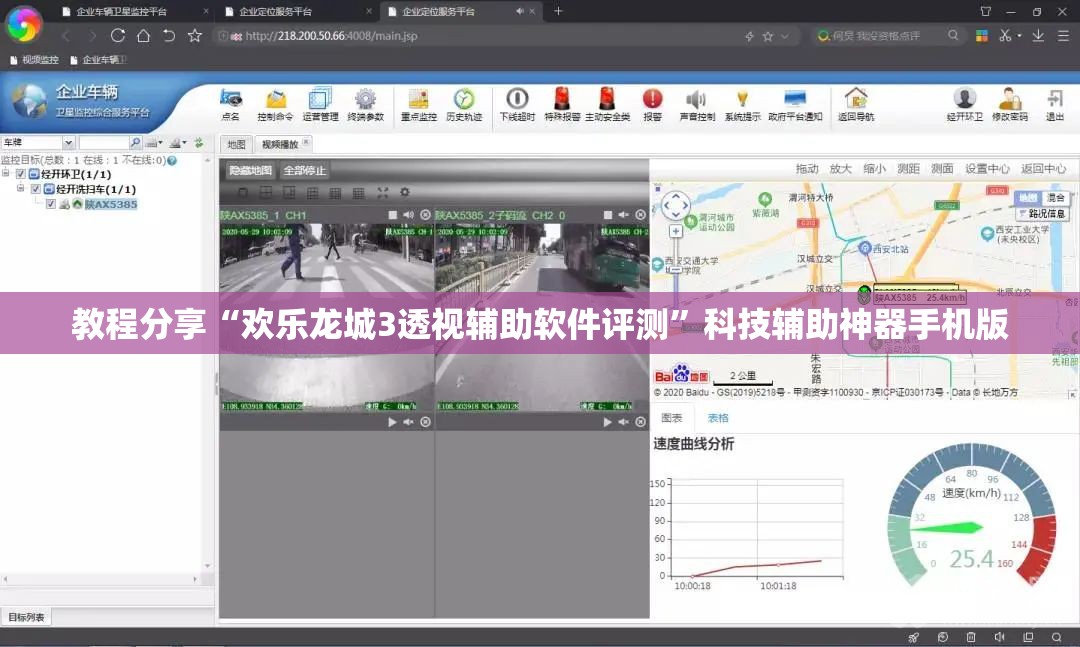Viewport: 1080px width, 647px height.
Task: Switch to the 地图 tab
Action: pos(236,144)
